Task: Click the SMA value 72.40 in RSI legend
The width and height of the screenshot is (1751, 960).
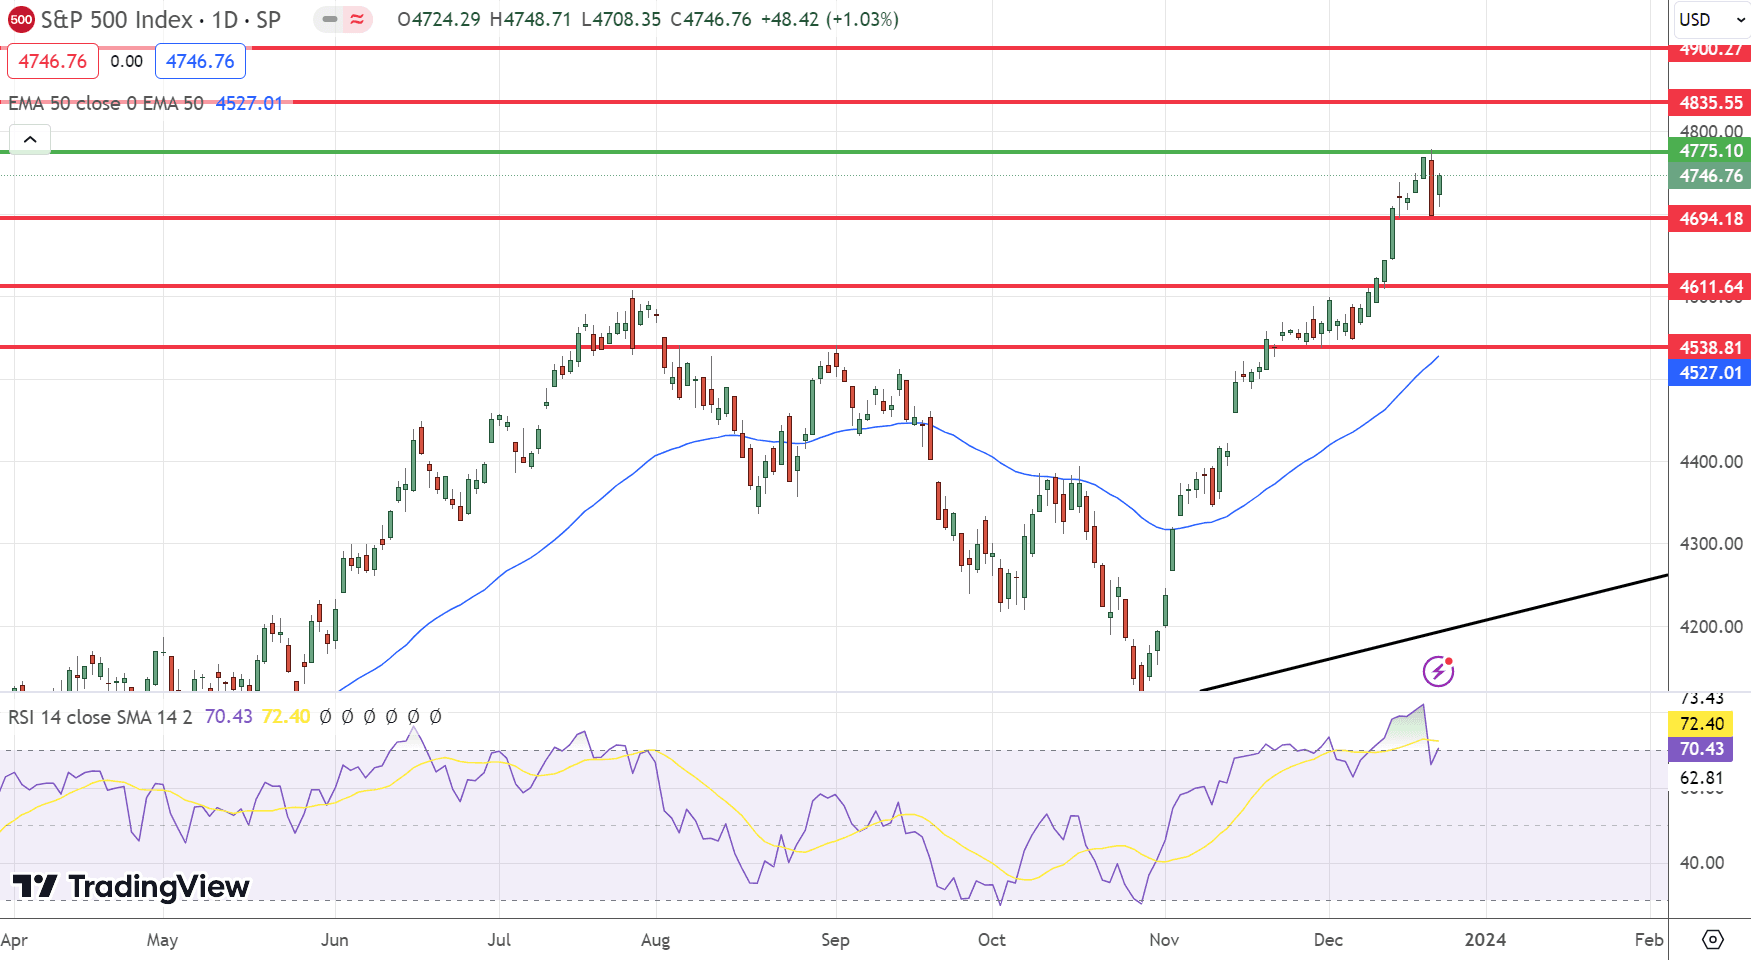Action: click(286, 717)
